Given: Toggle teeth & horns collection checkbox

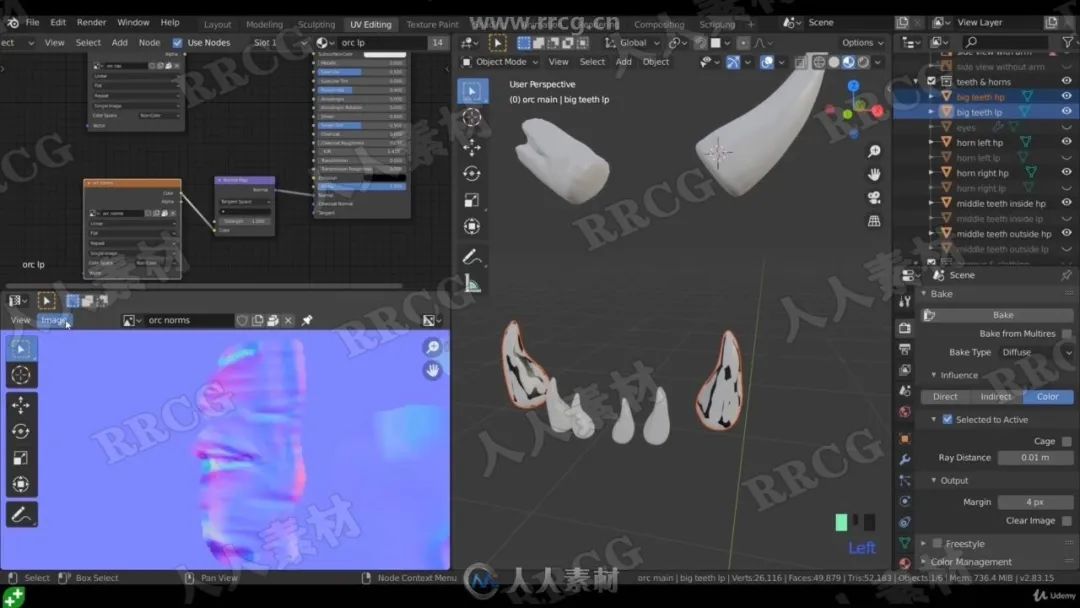Looking at the screenshot, I should 931,81.
